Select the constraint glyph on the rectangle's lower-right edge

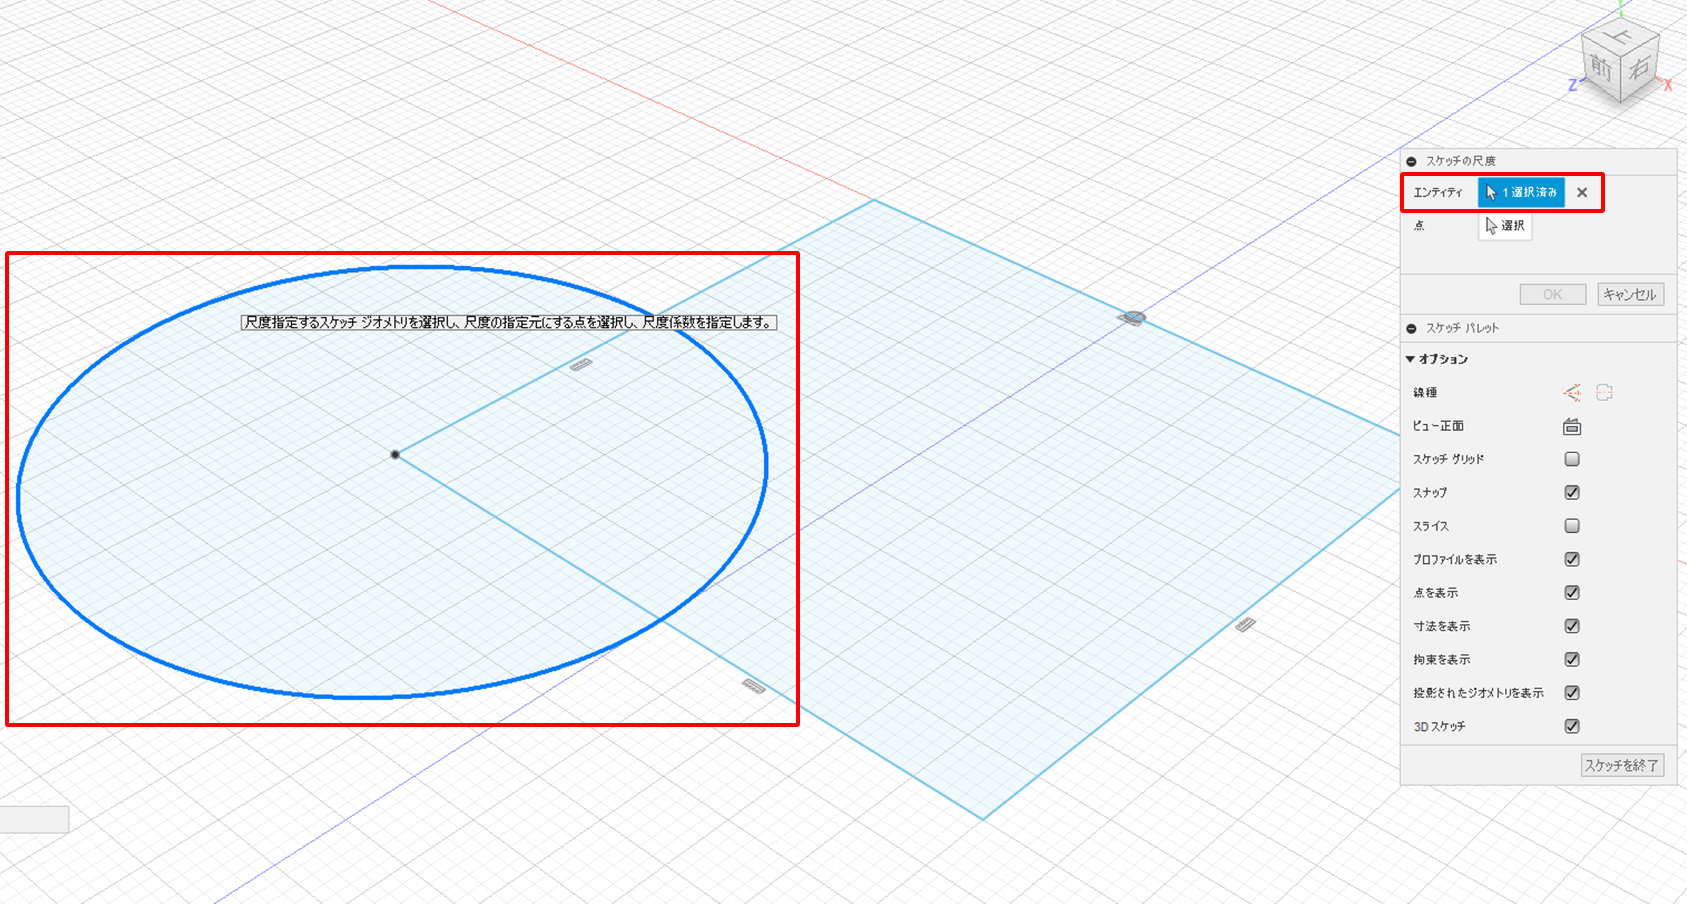tap(1245, 625)
